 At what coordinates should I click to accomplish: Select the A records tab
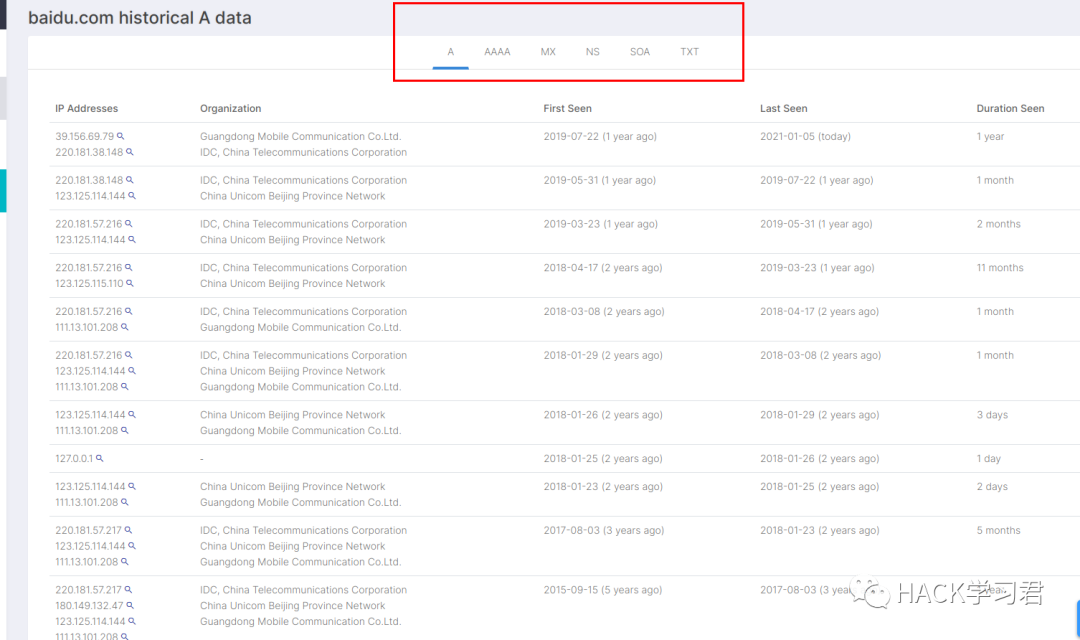tap(450, 52)
